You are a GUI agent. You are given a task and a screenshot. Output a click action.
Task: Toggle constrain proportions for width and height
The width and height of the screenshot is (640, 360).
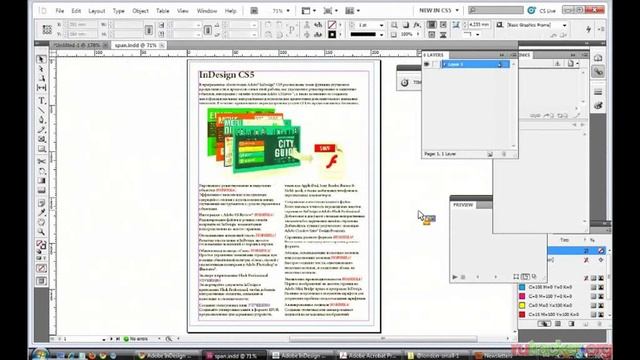point(149,29)
